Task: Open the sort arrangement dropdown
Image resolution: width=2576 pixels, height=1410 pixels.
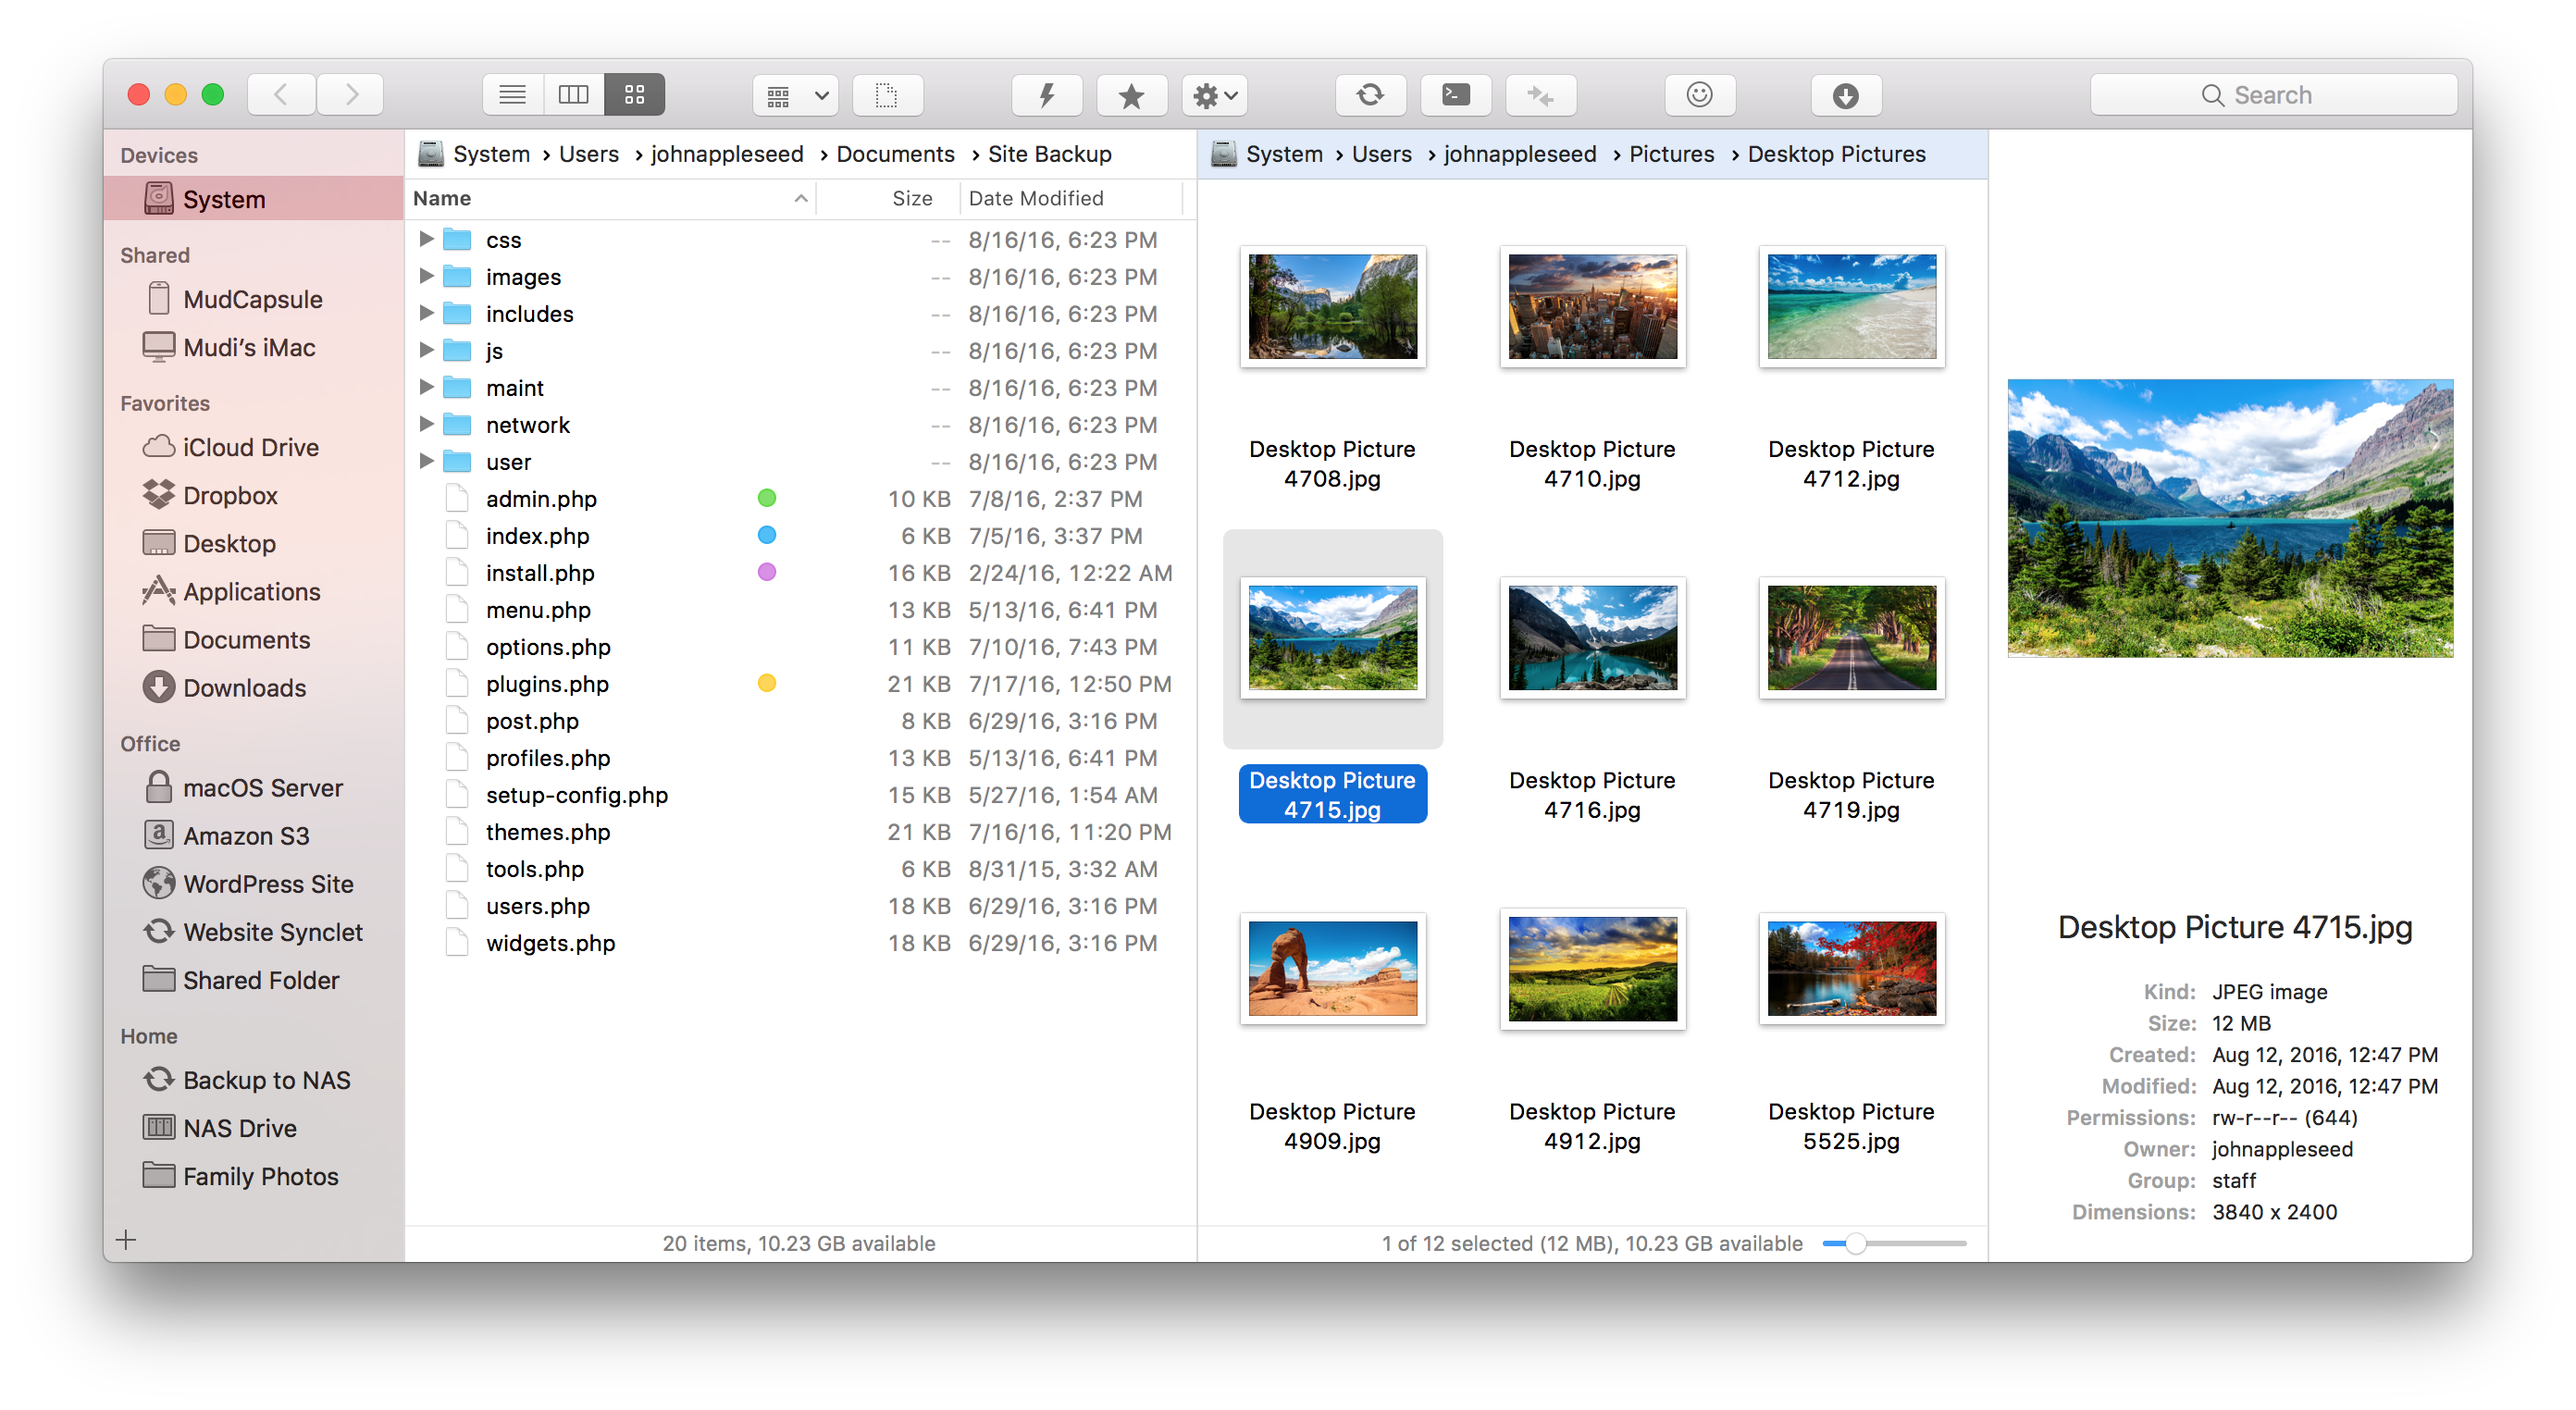Action: coord(794,94)
